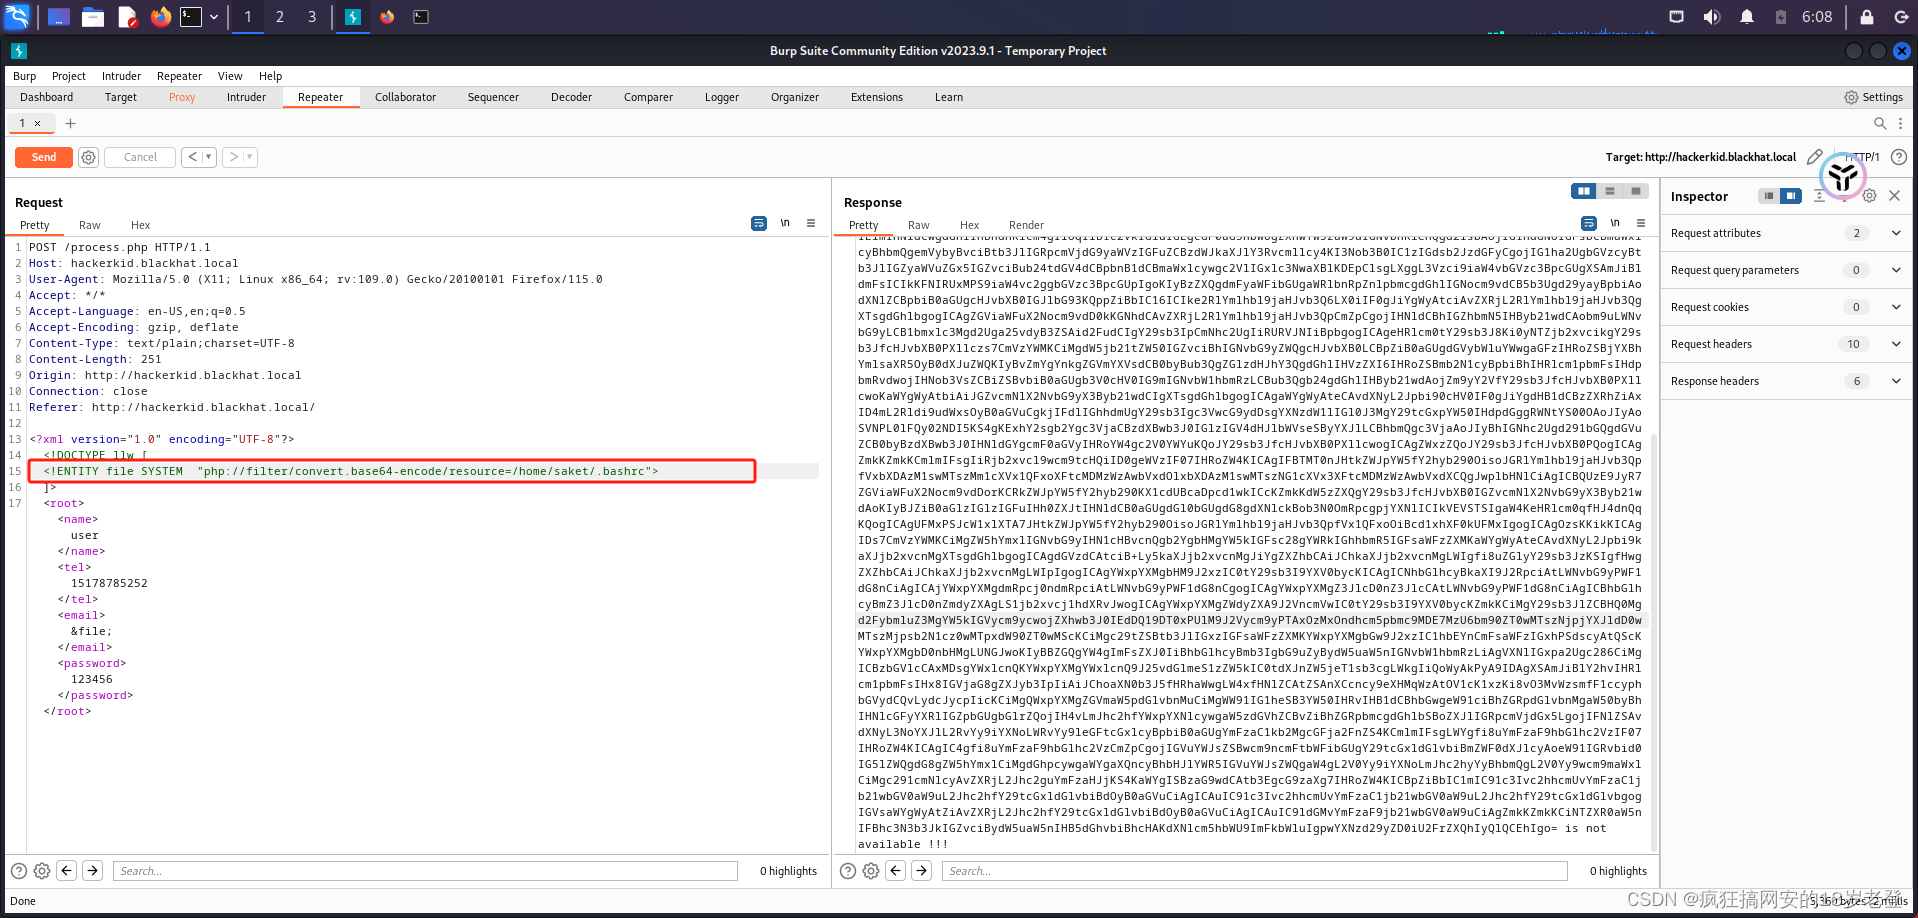Close Repeater tab 1

38,124
